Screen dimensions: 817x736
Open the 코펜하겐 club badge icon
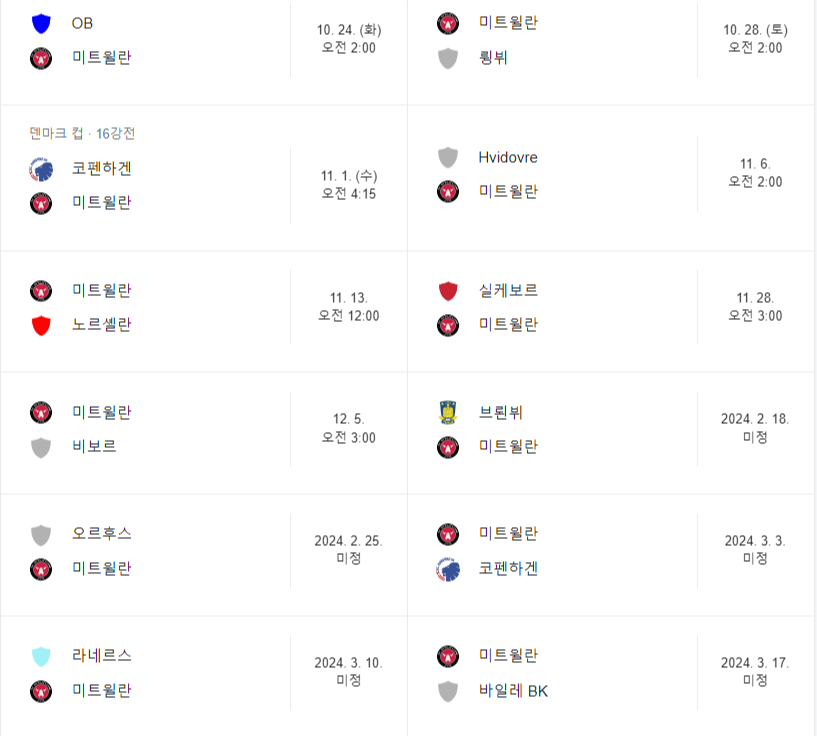[x=41, y=169]
